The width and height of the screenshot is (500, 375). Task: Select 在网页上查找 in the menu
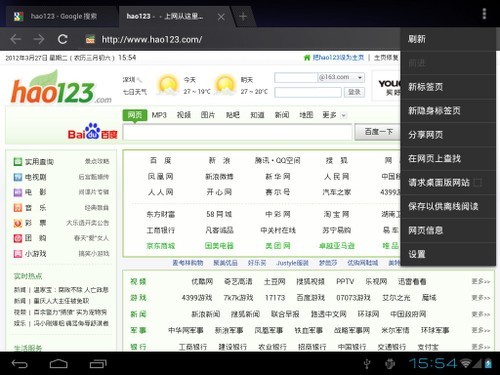pos(448,158)
